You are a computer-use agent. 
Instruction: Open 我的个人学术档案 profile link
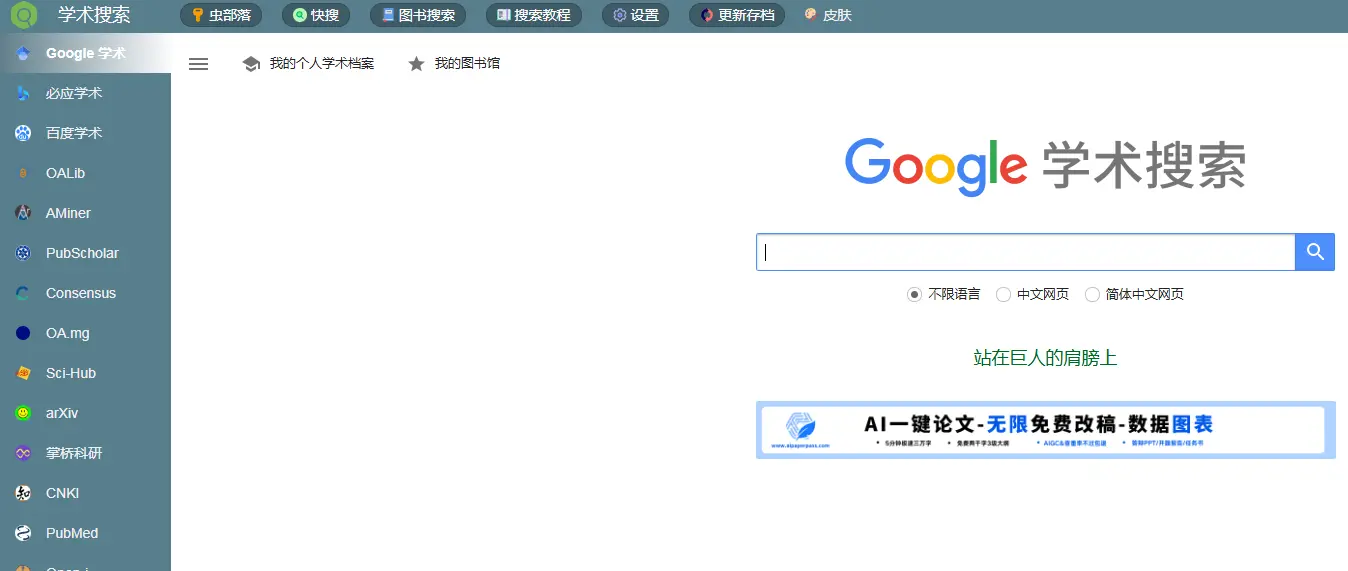(x=308, y=64)
